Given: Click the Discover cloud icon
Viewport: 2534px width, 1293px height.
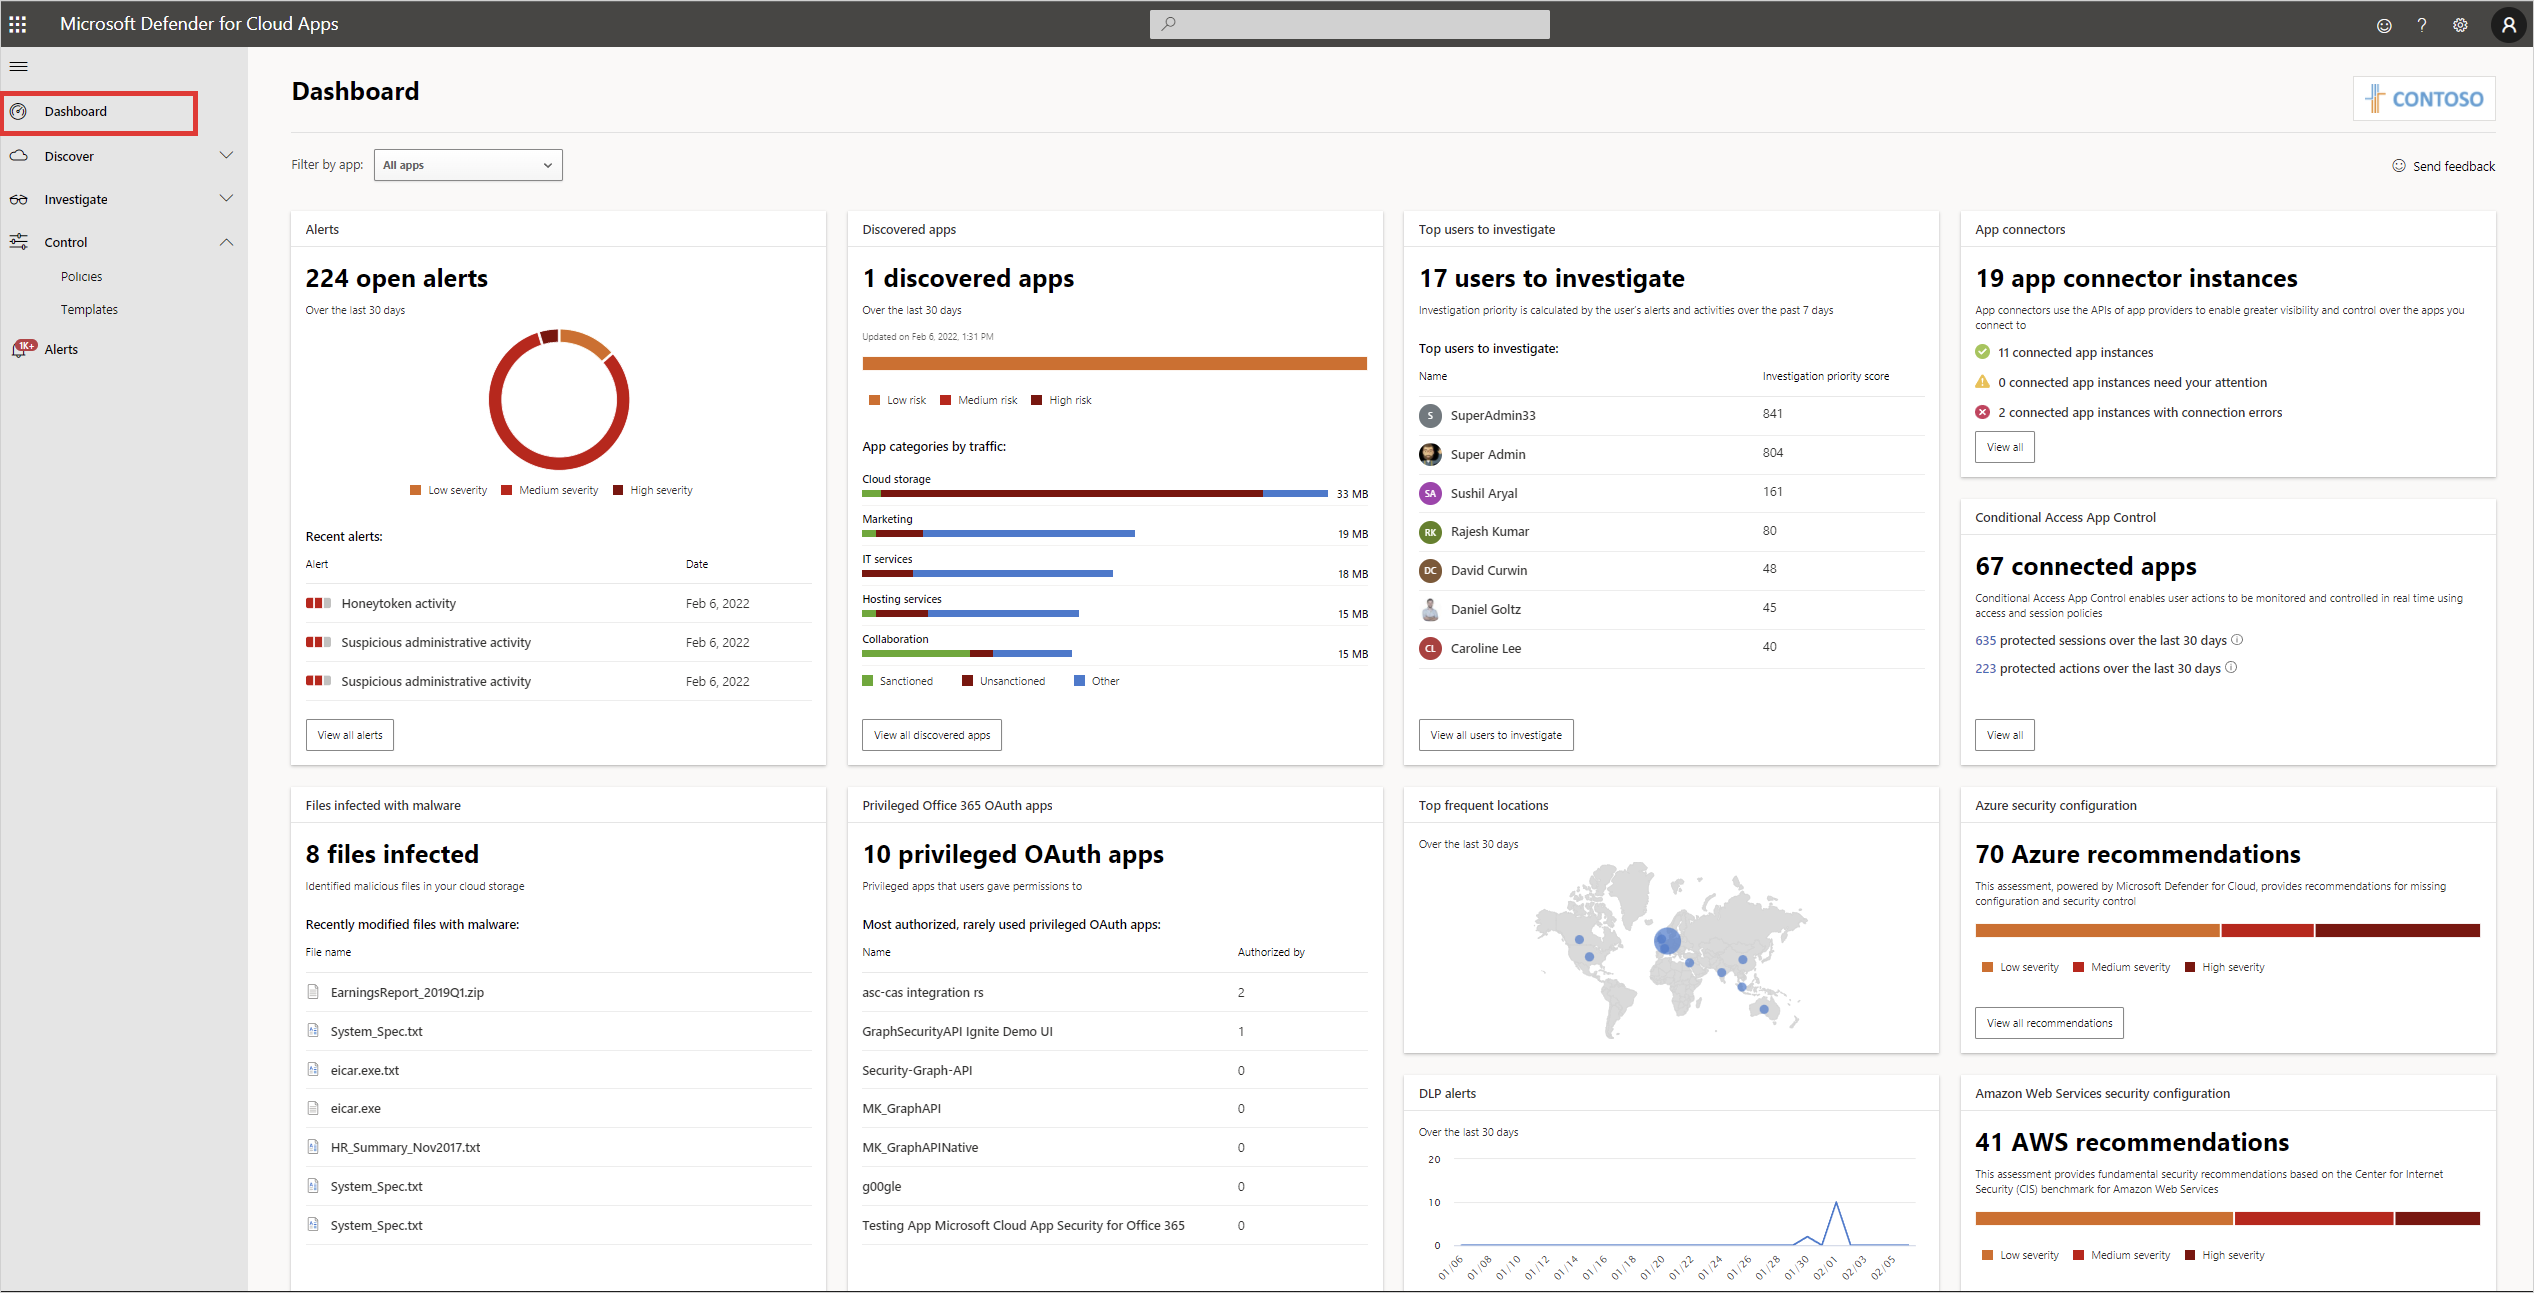Looking at the screenshot, I should click(18, 156).
